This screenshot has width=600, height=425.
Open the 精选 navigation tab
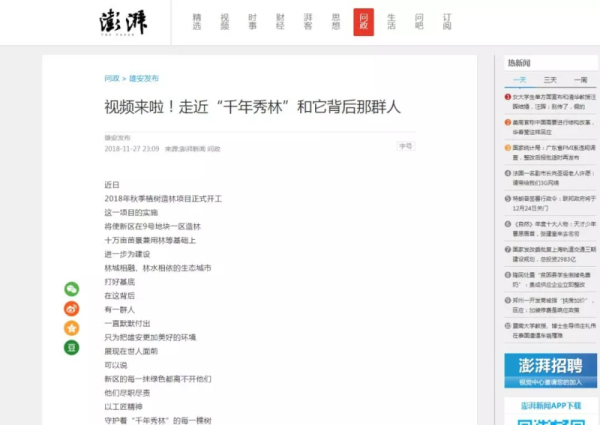[x=197, y=22]
